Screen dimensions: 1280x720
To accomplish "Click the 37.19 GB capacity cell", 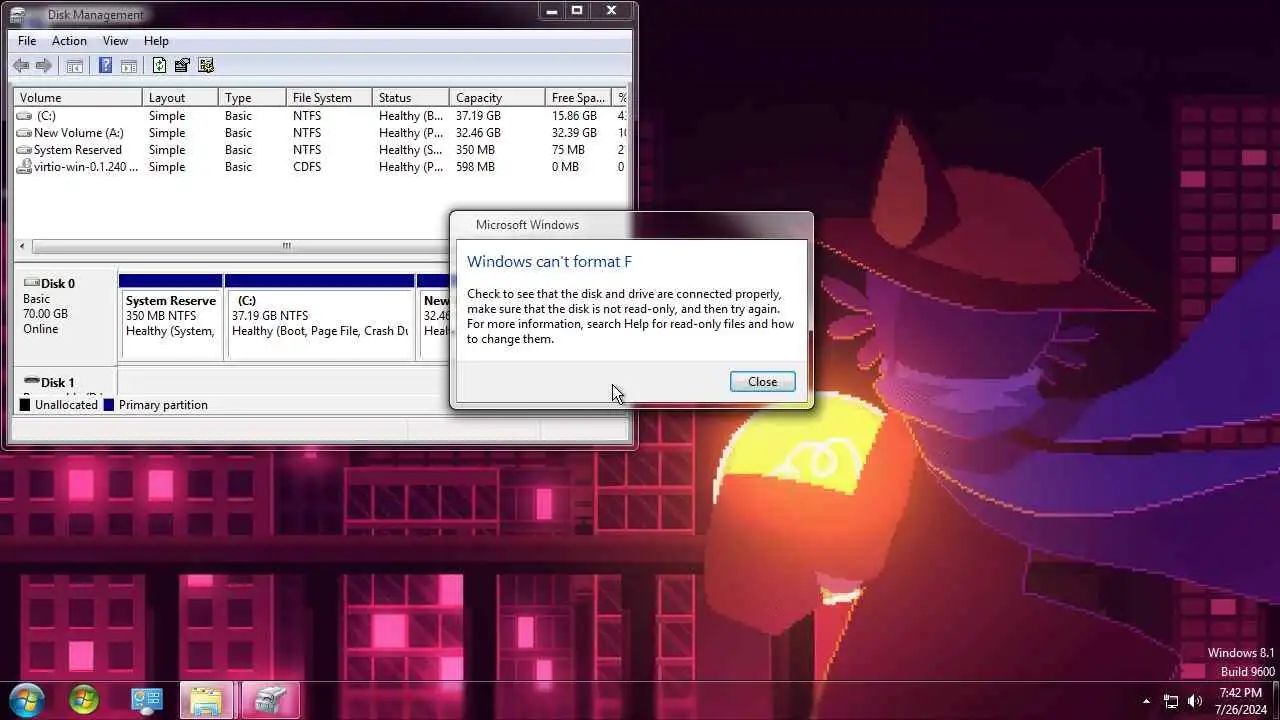I will [478, 116].
